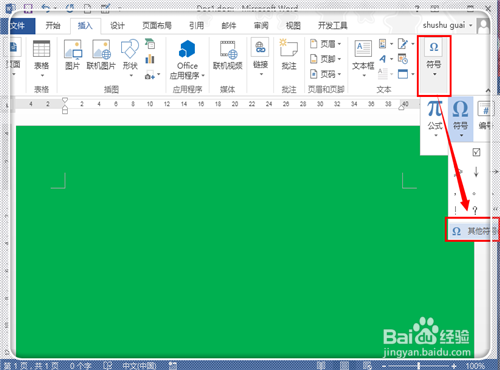
Task: Expand the object dropdown arrow
Action: point(413,74)
